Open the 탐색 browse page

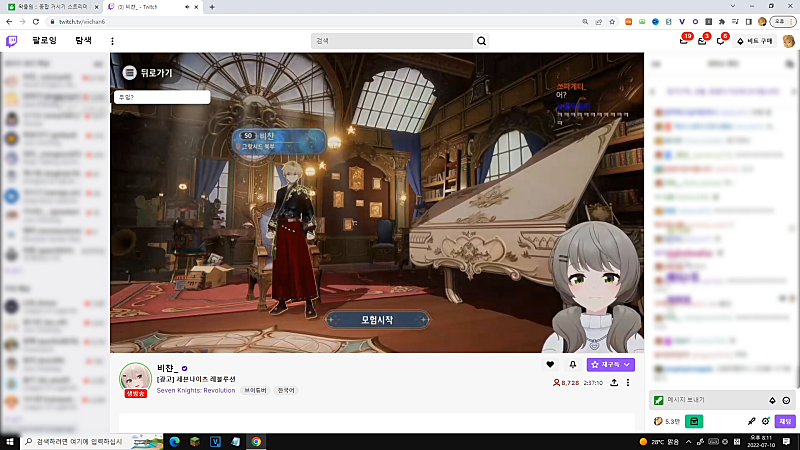coord(83,40)
